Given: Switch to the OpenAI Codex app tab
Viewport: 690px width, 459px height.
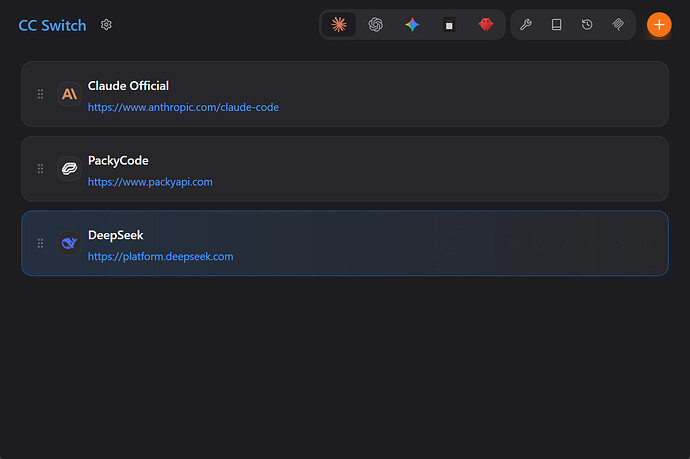Looking at the screenshot, I should [x=375, y=25].
